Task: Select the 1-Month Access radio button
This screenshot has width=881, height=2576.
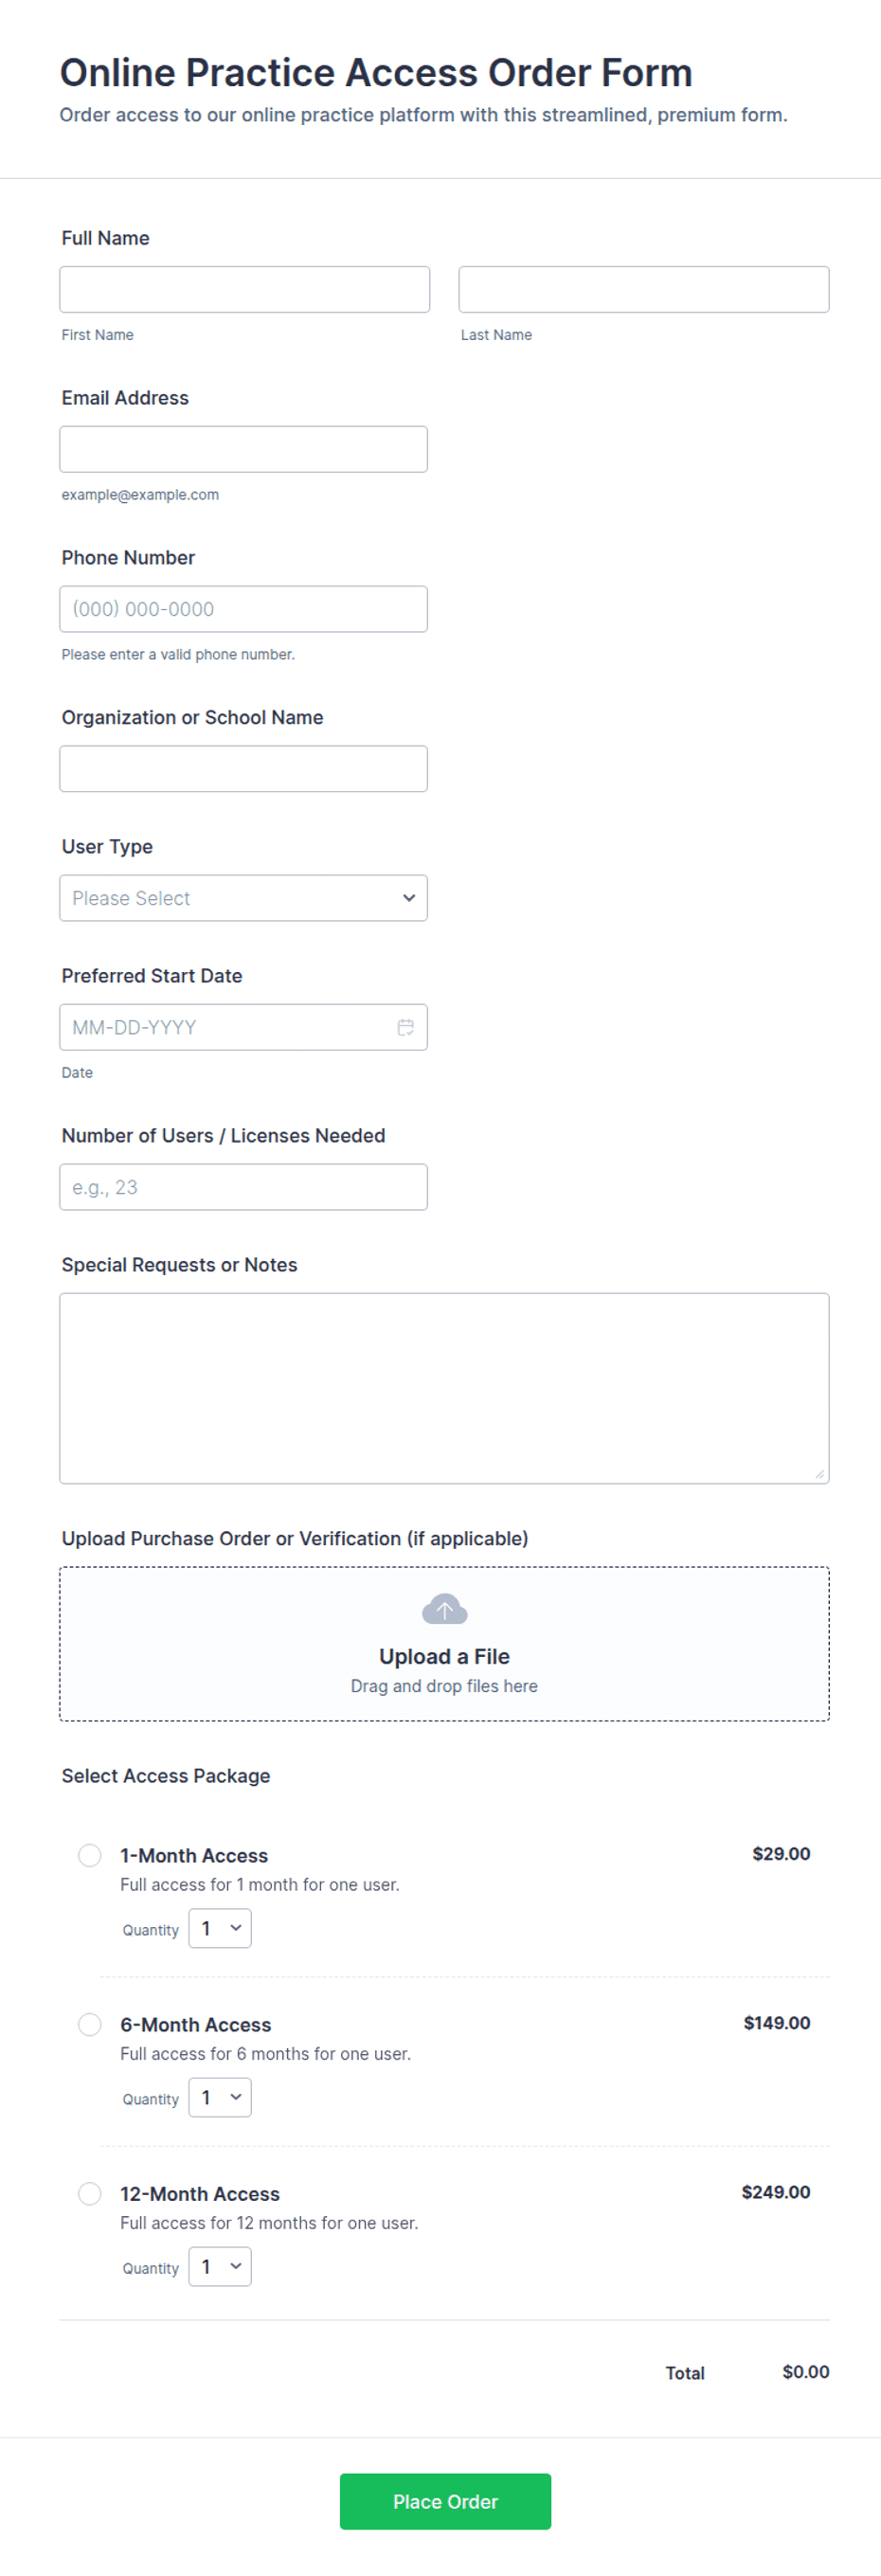Action: pyautogui.click(x=90, y=1855)
